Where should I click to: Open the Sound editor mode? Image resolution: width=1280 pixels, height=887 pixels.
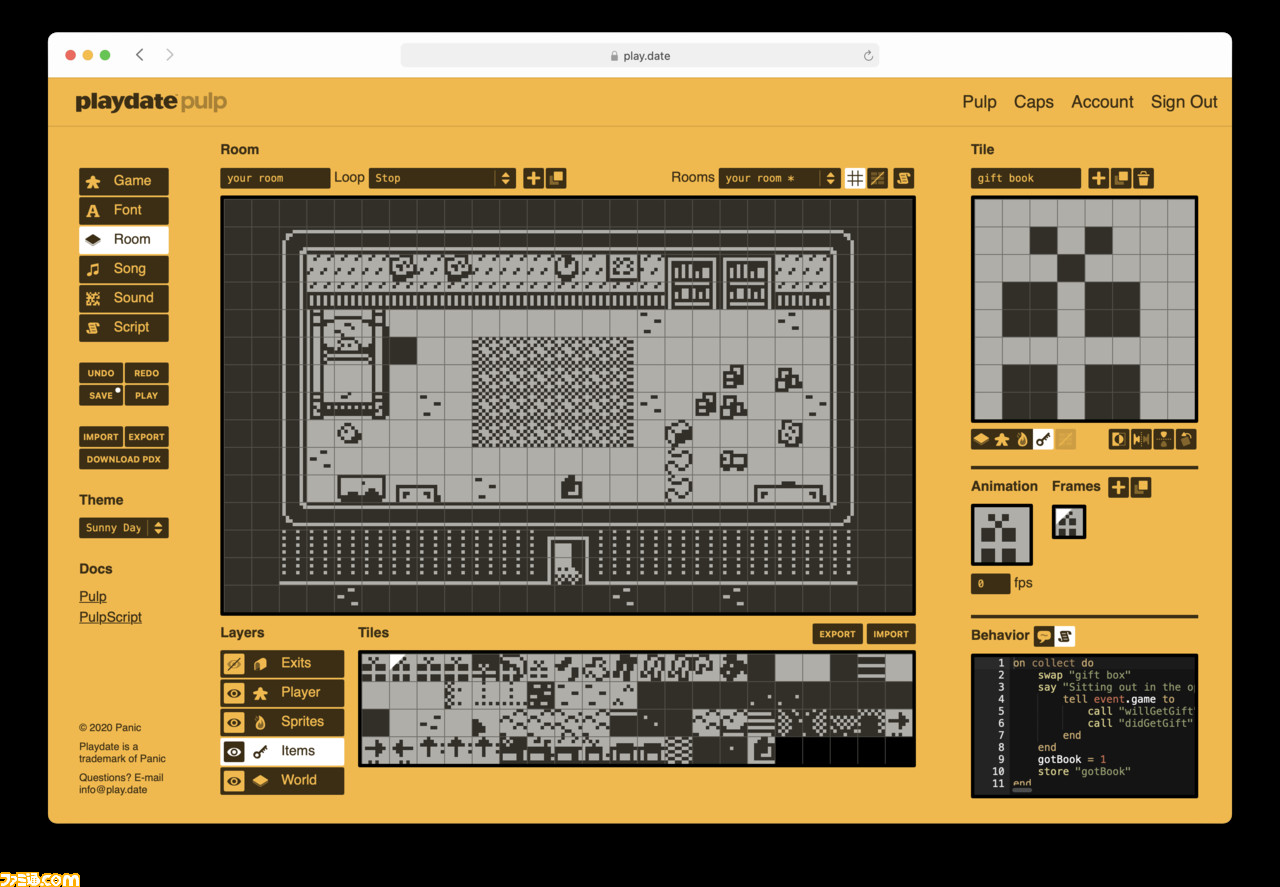124,298
